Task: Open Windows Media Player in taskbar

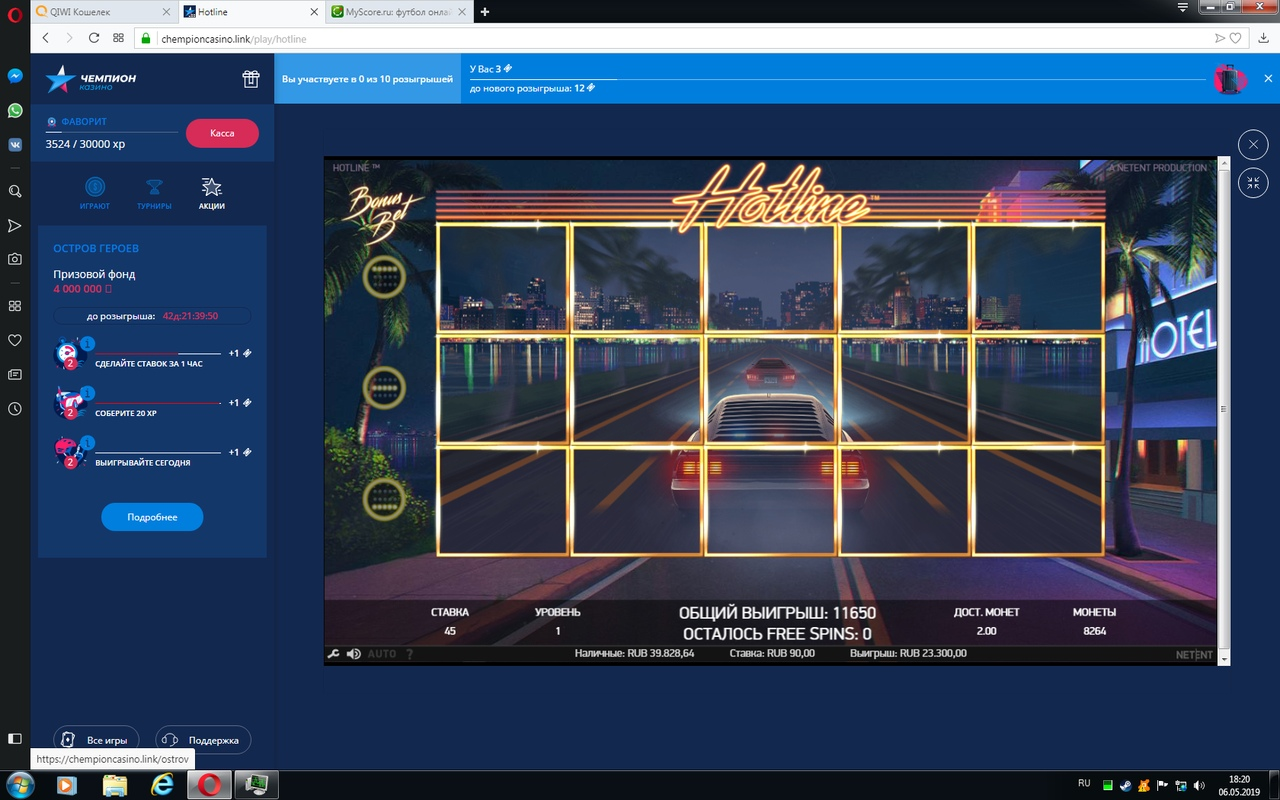Action: tap(68, 785)
